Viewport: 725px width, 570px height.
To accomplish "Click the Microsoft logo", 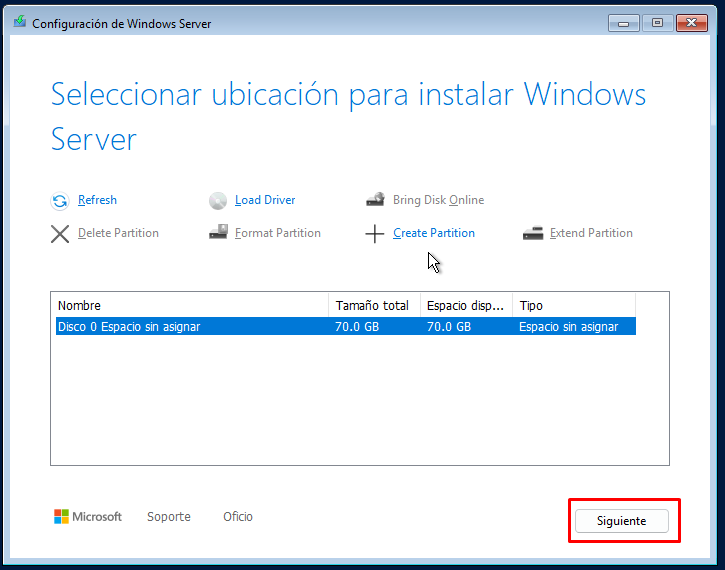I will click(88, 516).
